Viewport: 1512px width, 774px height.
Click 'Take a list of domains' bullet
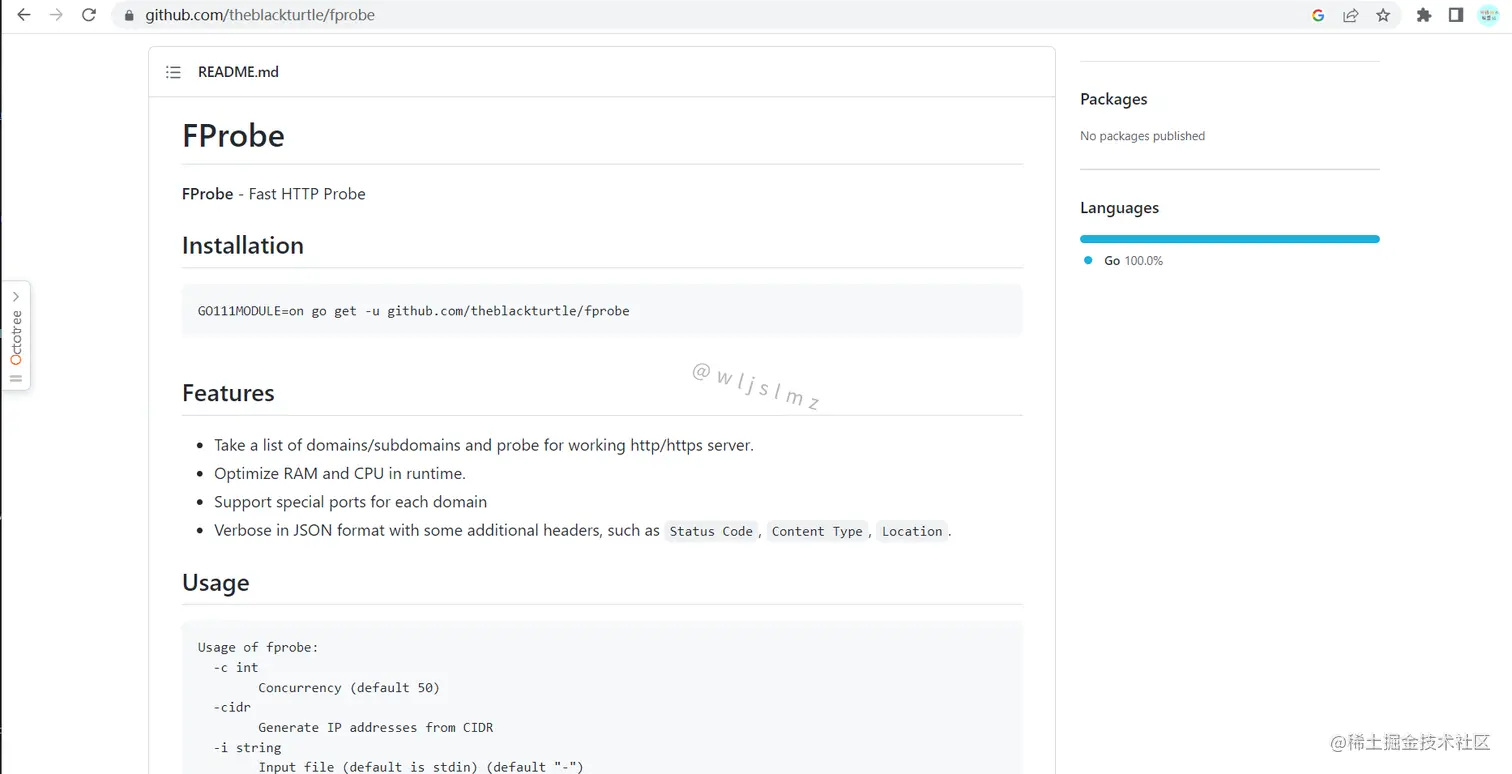click(x=484, y=445)
